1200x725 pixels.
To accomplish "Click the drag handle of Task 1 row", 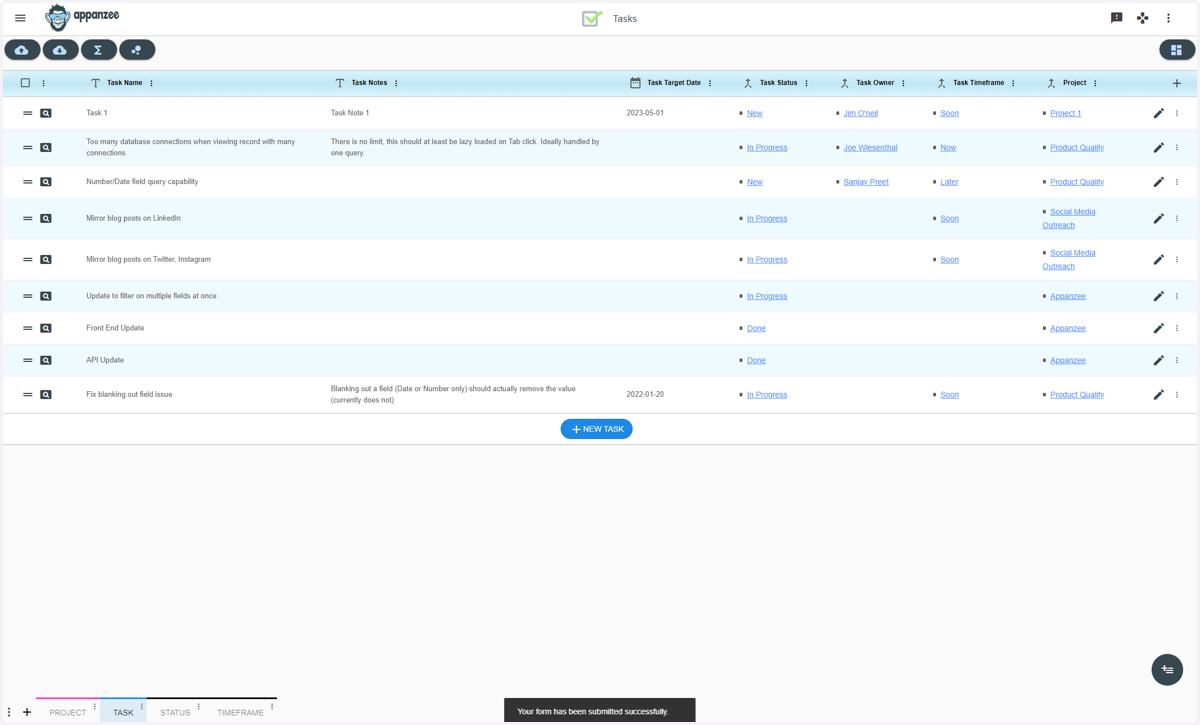I will click(x=27, y=113).
